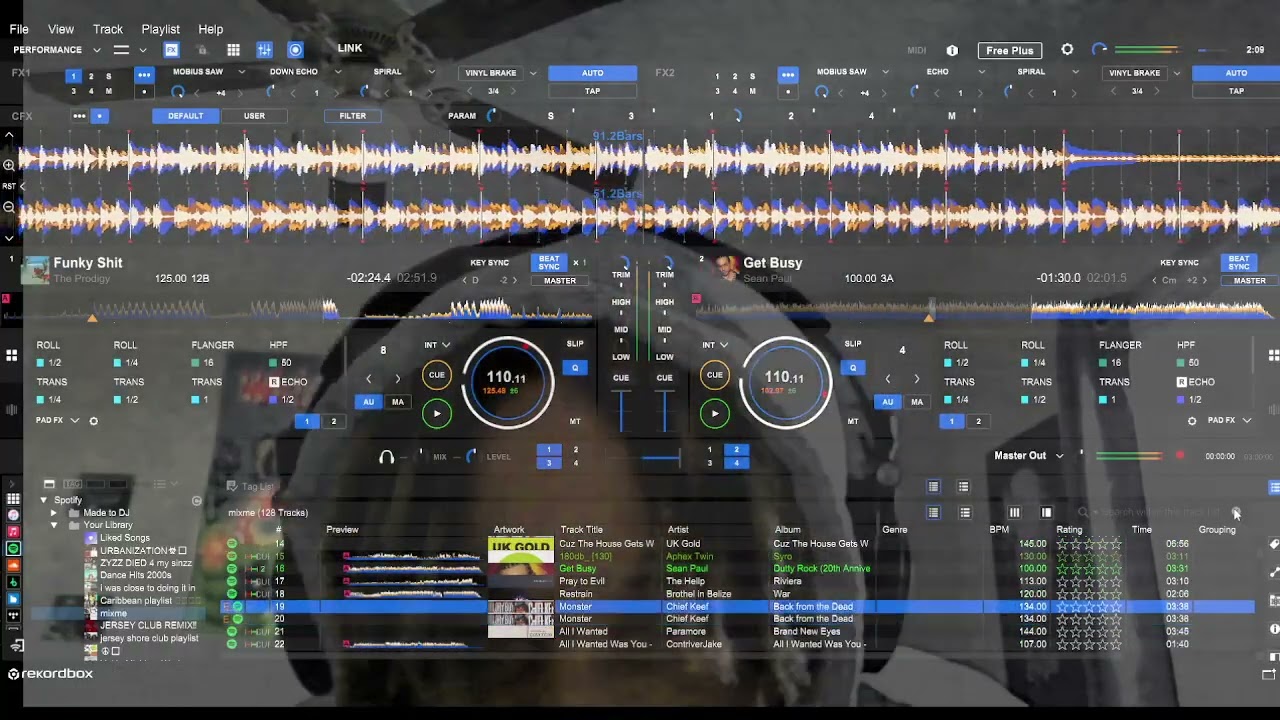Open the View menu
The image size is (1280, 720).
pos(61,29)
